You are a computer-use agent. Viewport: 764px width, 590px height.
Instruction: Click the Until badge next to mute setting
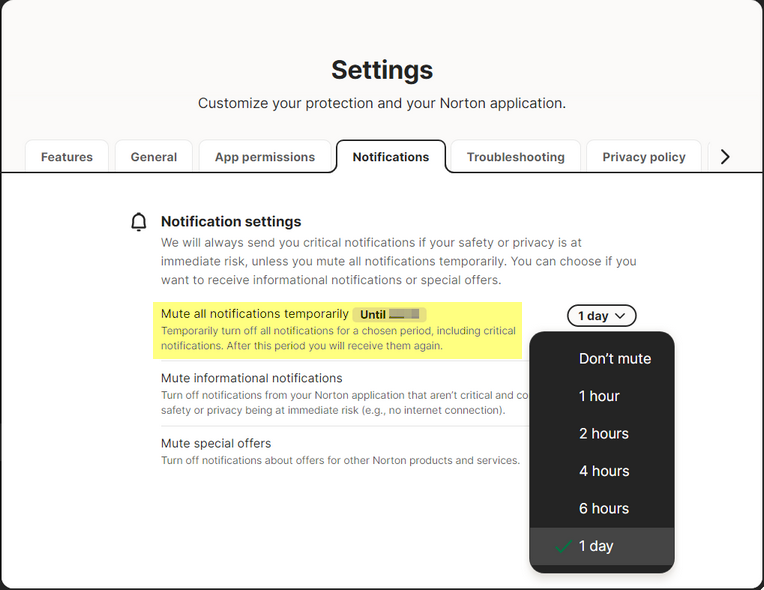[390, 315]
